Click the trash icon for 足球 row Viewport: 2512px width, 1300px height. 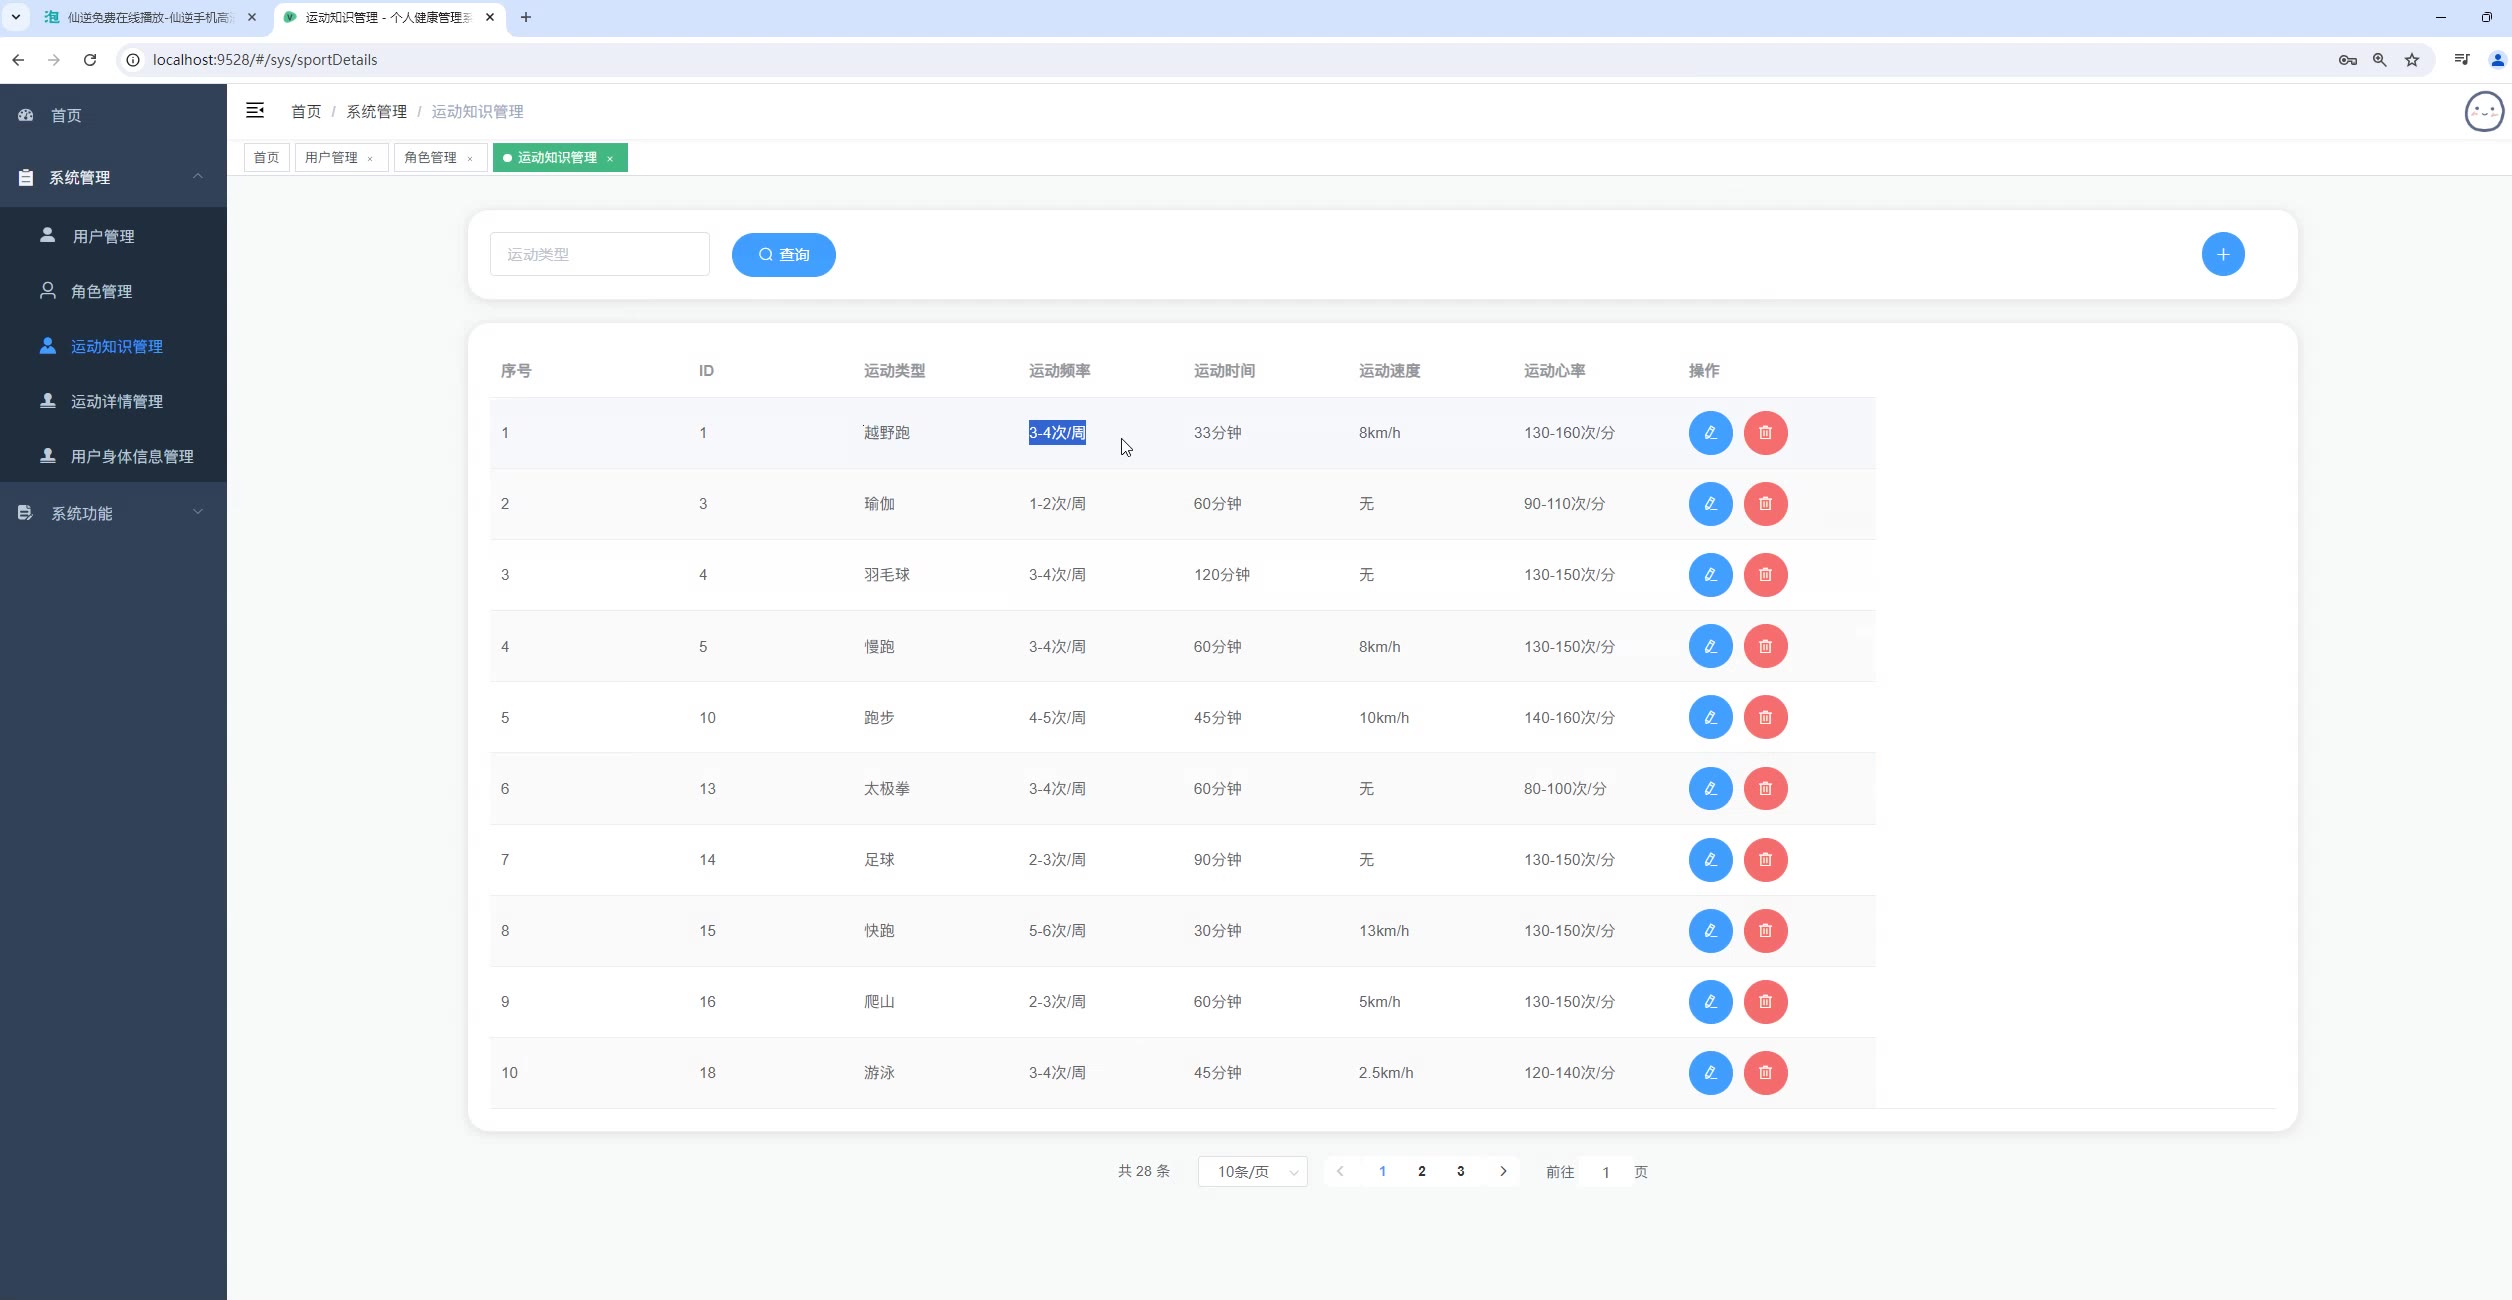[x=1765, y=860]
